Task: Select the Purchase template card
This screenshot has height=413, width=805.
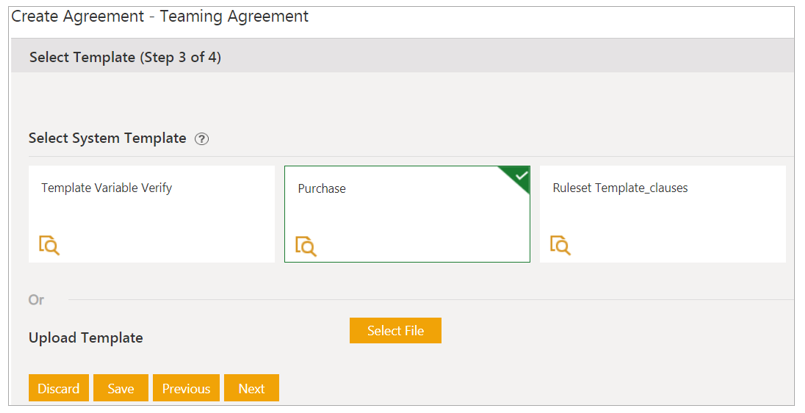Action: coord(407,214)
